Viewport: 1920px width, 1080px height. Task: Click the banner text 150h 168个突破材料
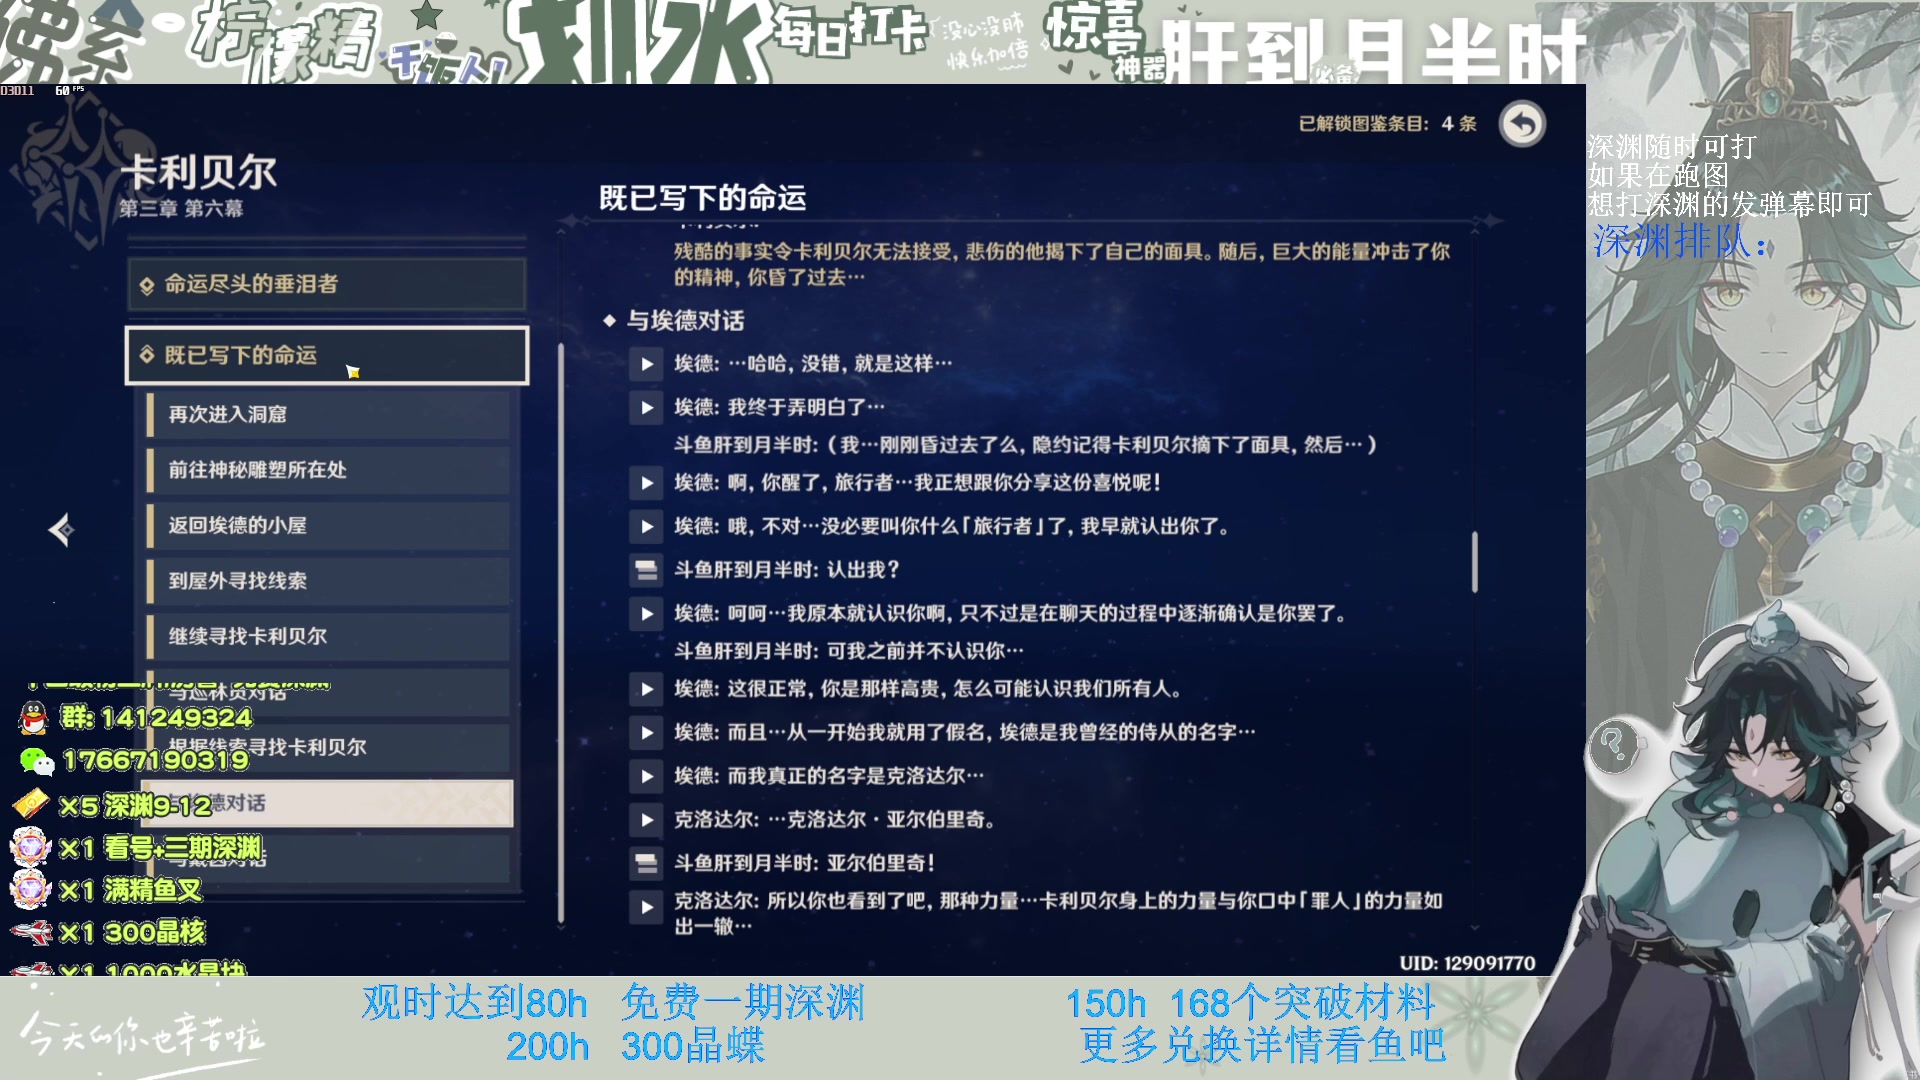click(x=1250, y=1003)
